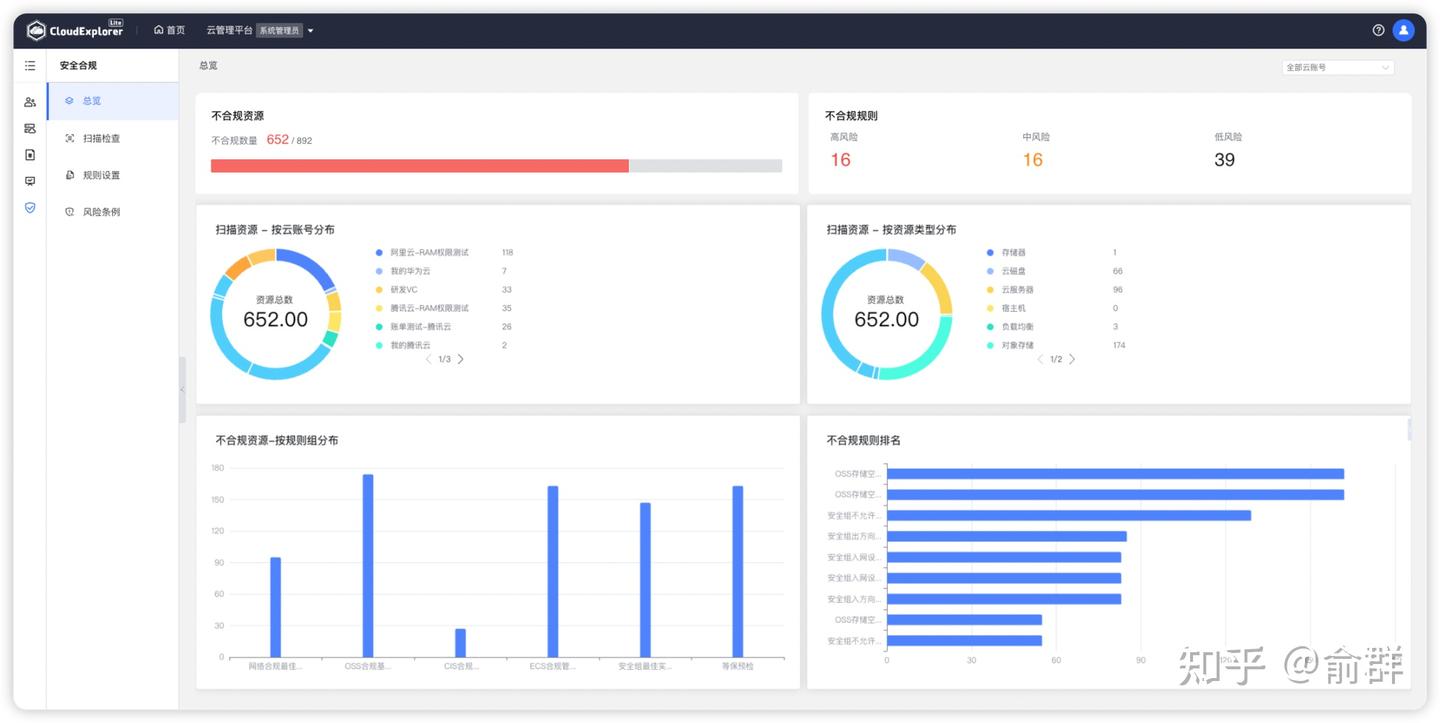Open the user management sidebar icon
The height and width of the screenshot is (723, 1440).
tap(30, 102)
